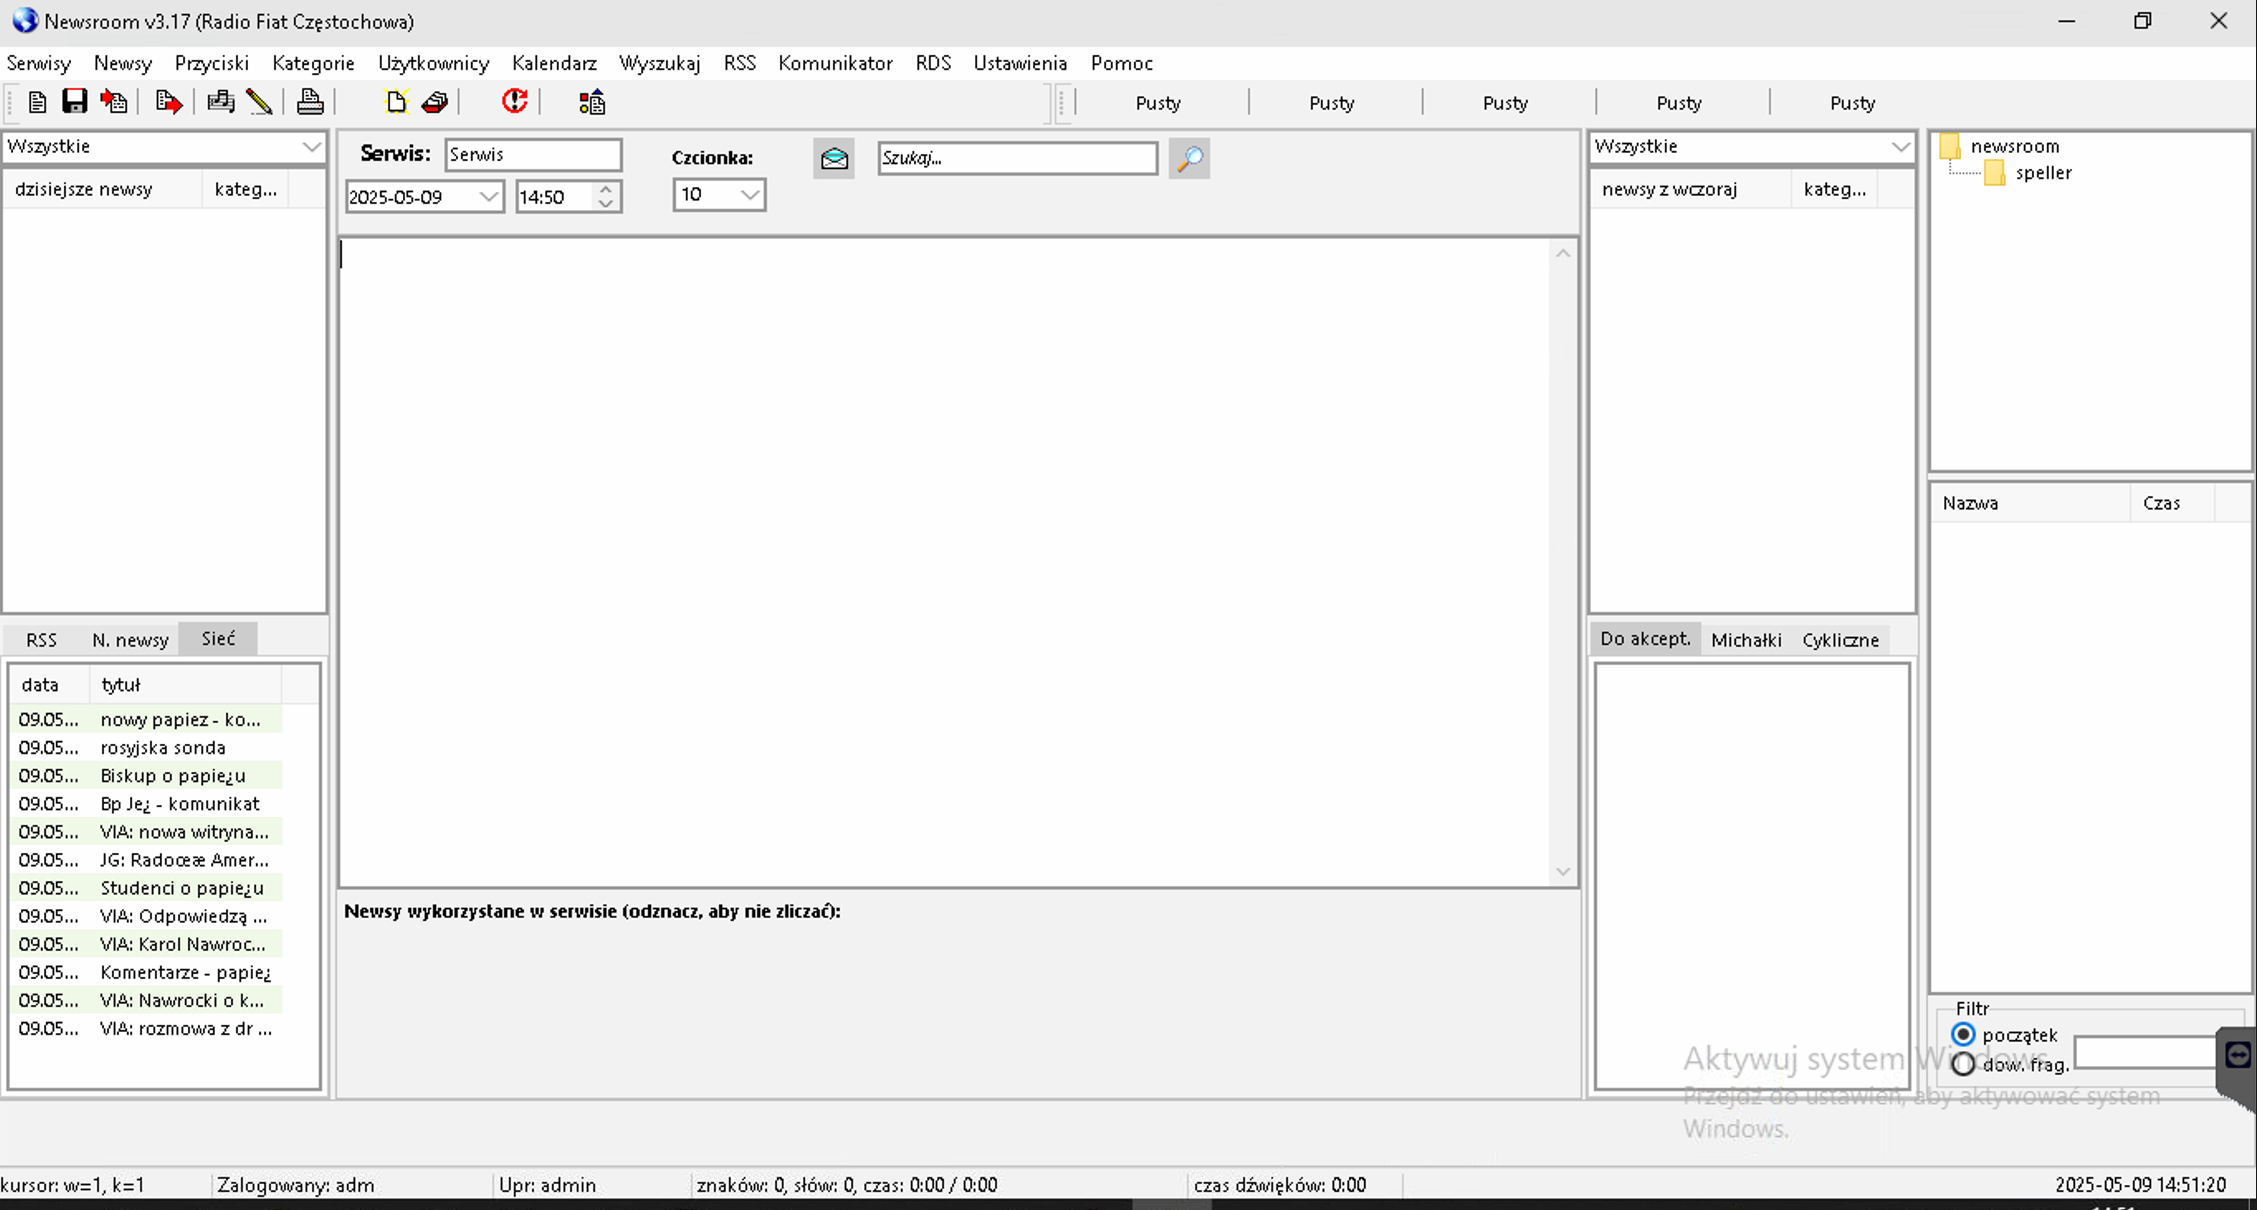The image size is (2257, 1210).
Task: Switch to the Michałki tab
Action: (x=1745, y=640)
